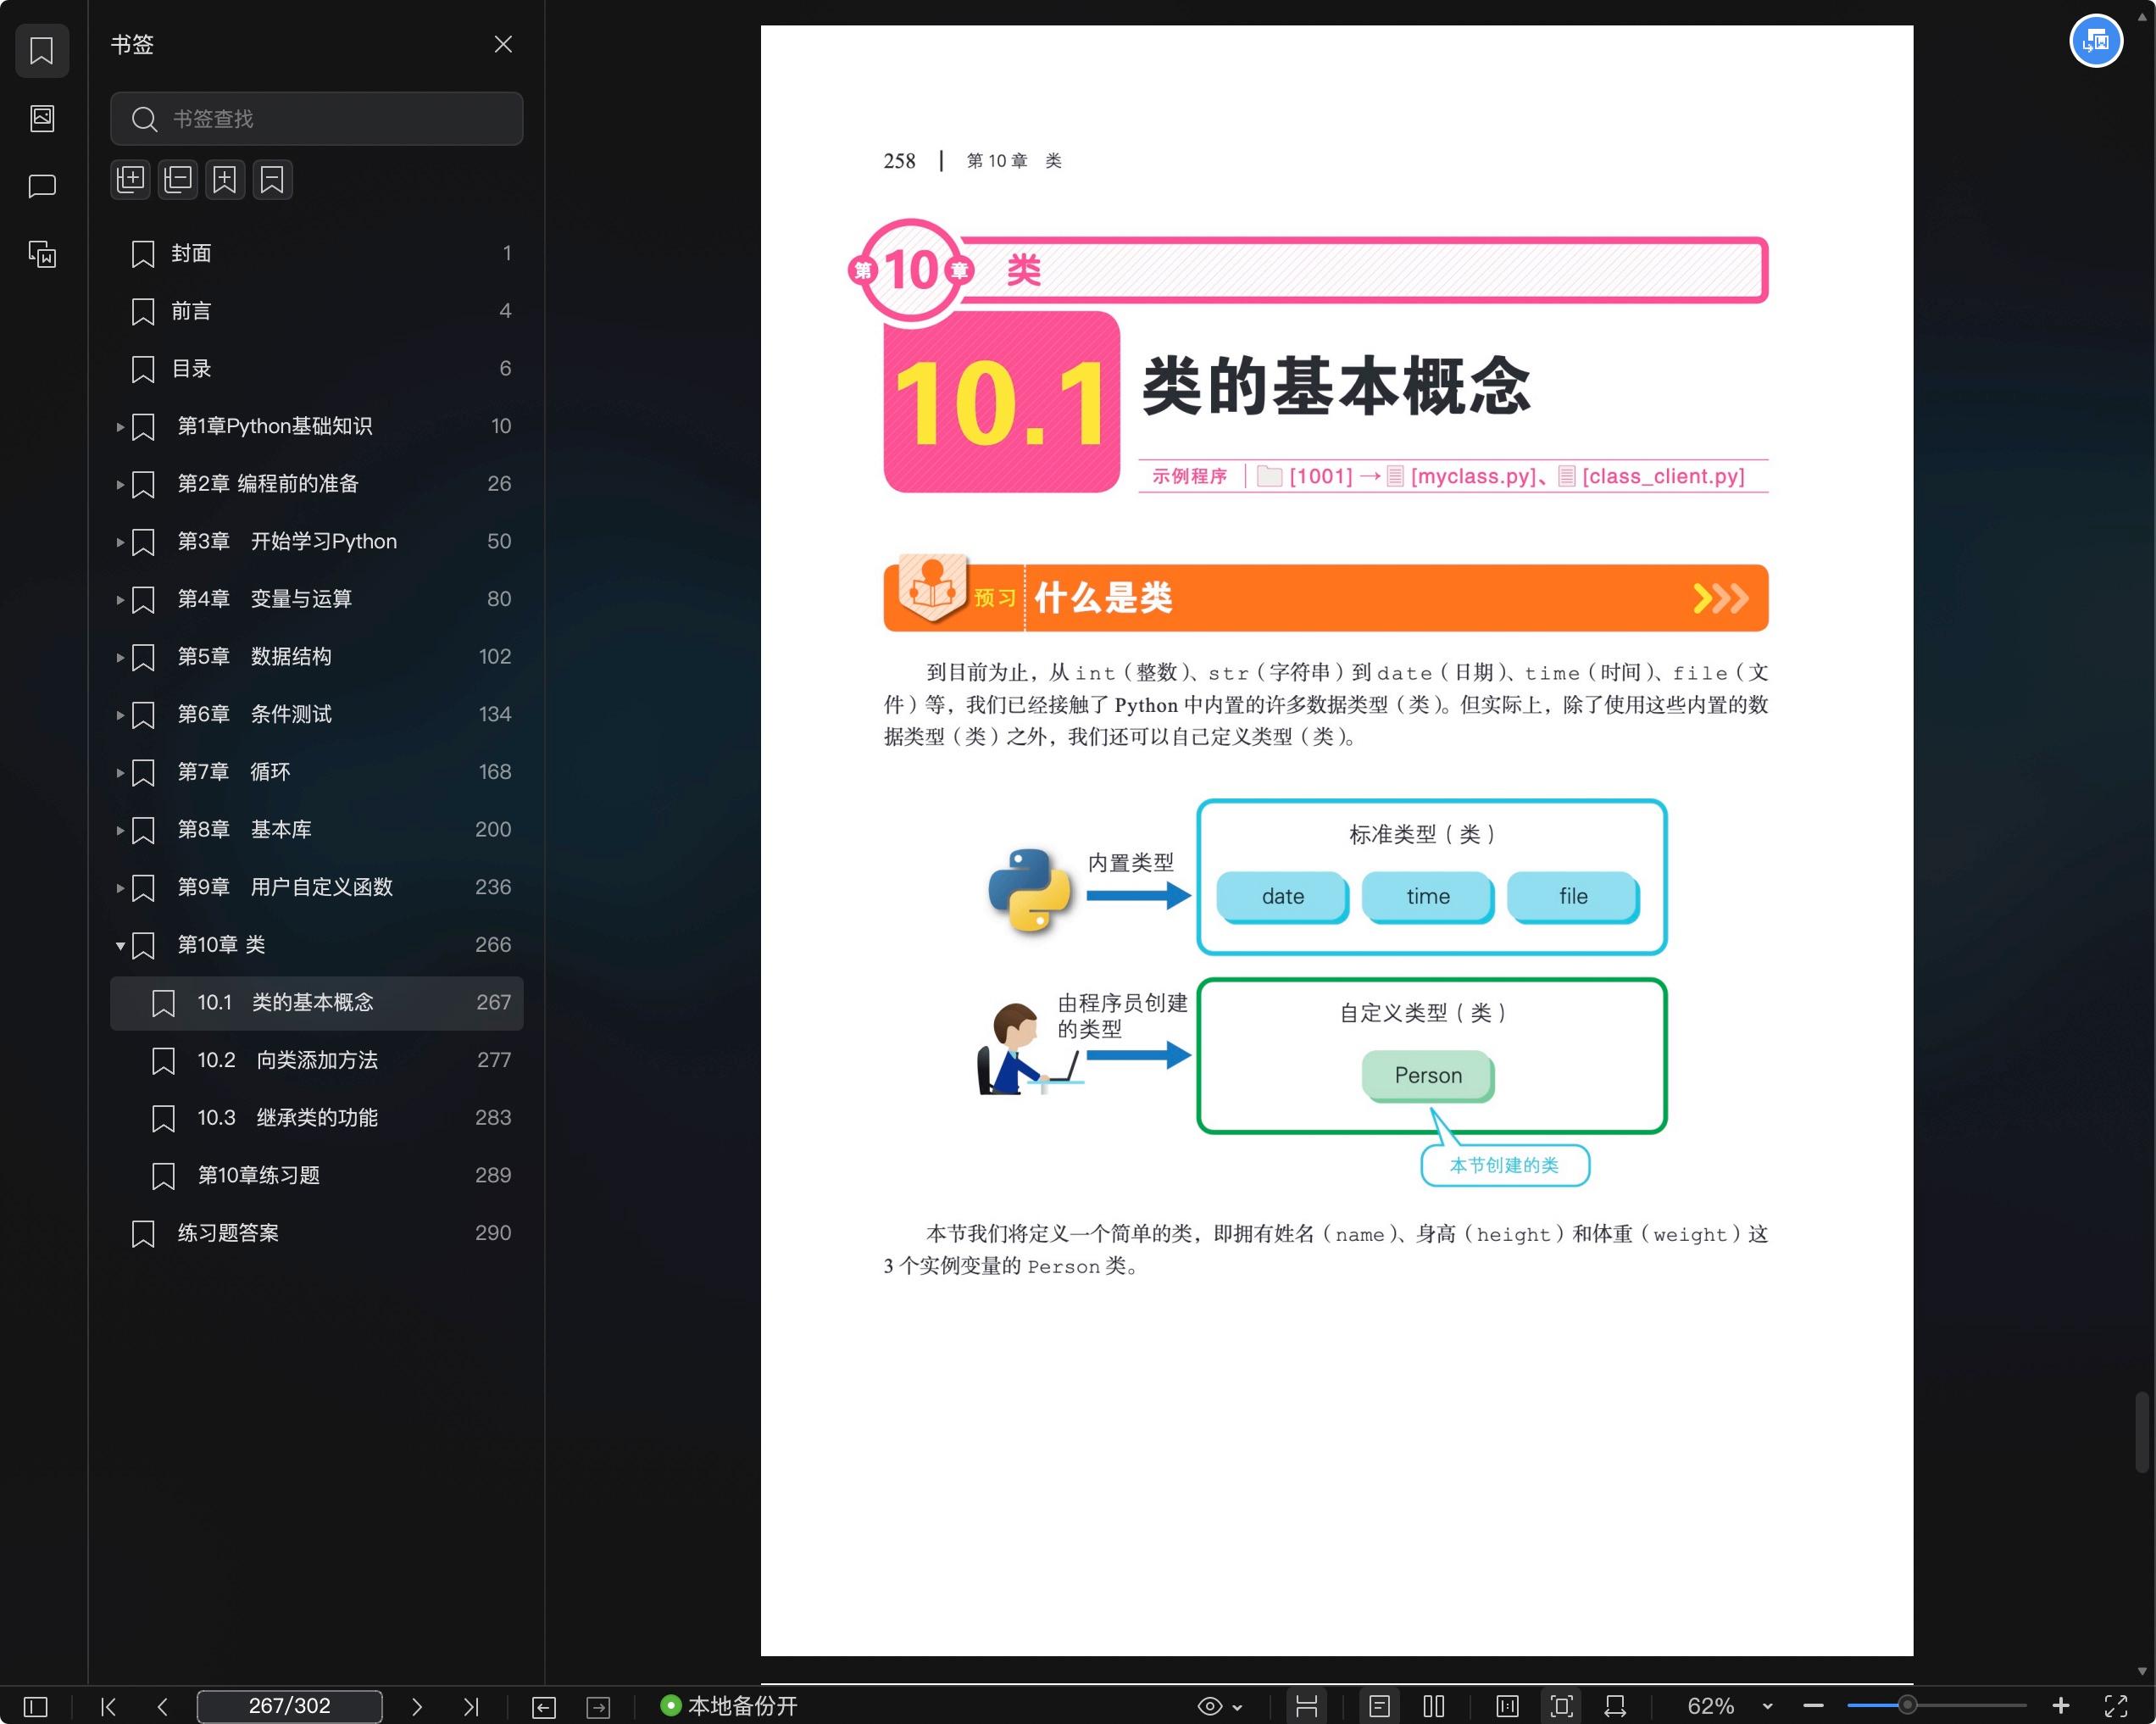
Task: Set actual size 1:1 view
Action: point(1507,1706)
